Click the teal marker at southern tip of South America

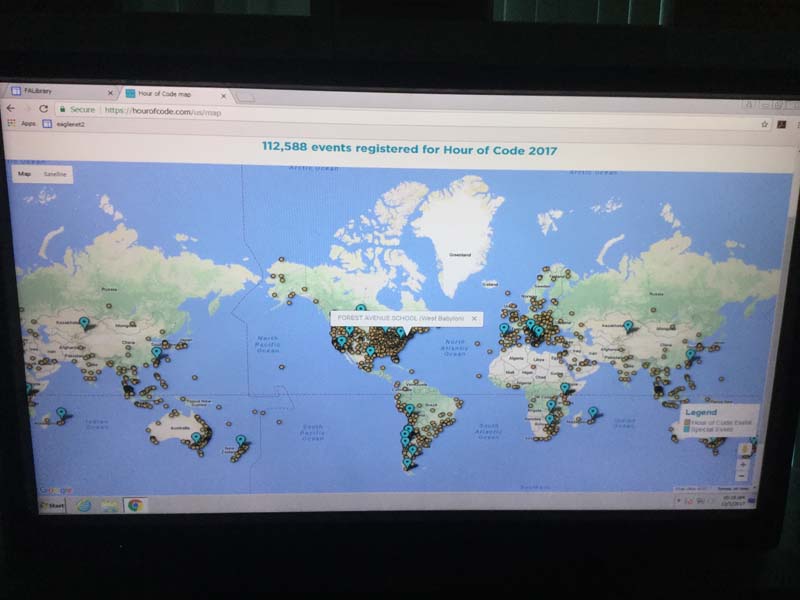point(407,464)
